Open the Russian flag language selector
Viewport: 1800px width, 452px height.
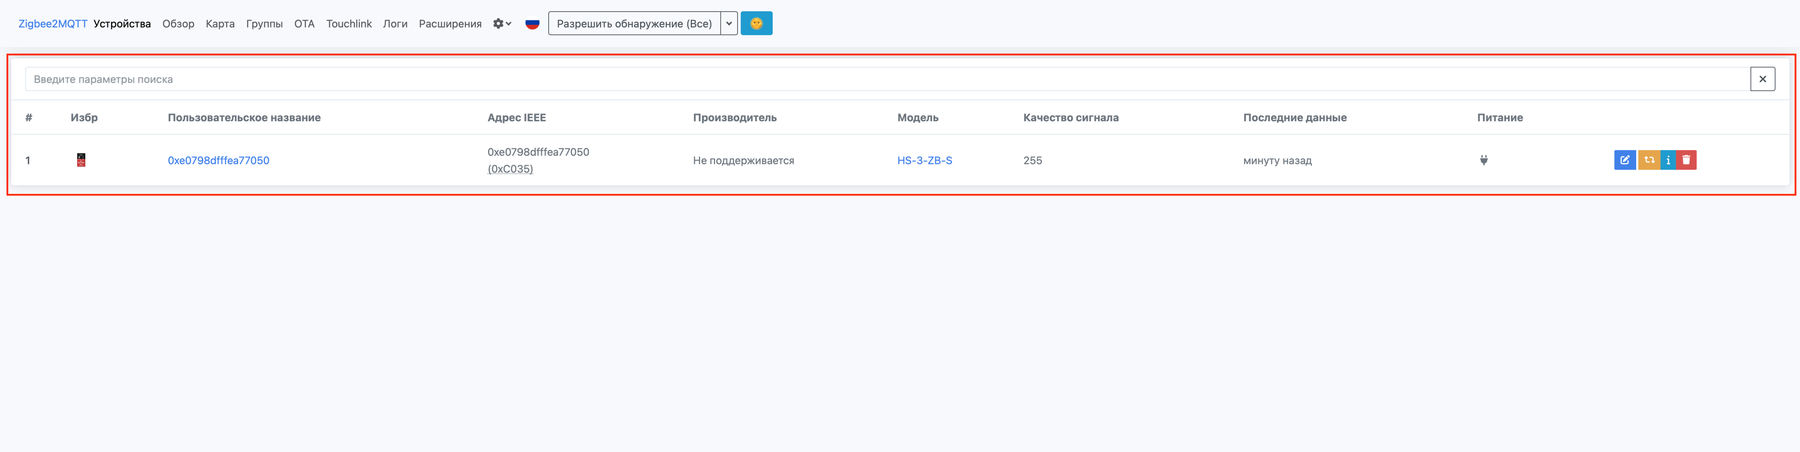(532, 23)
